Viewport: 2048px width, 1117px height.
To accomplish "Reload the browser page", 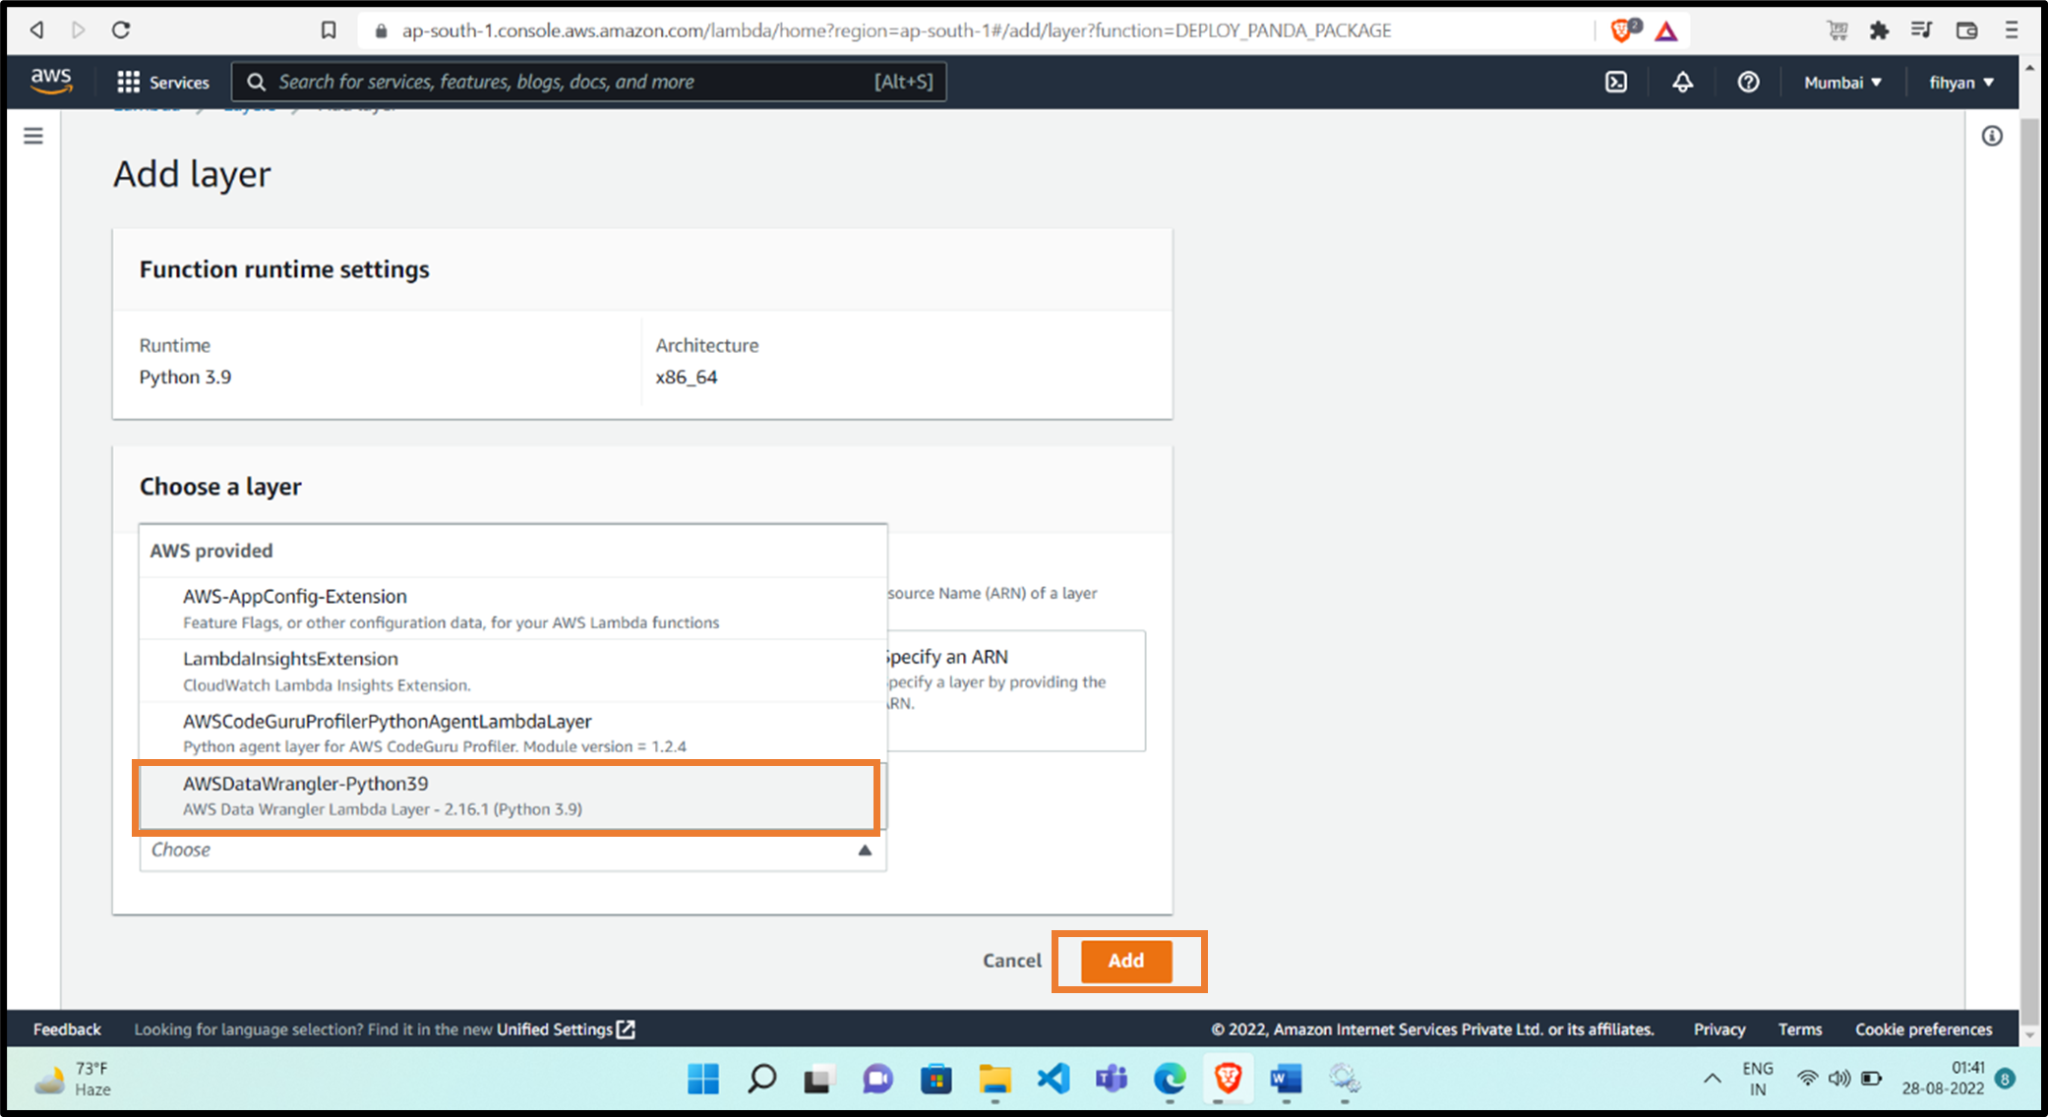I will click(x=121, y=30).
